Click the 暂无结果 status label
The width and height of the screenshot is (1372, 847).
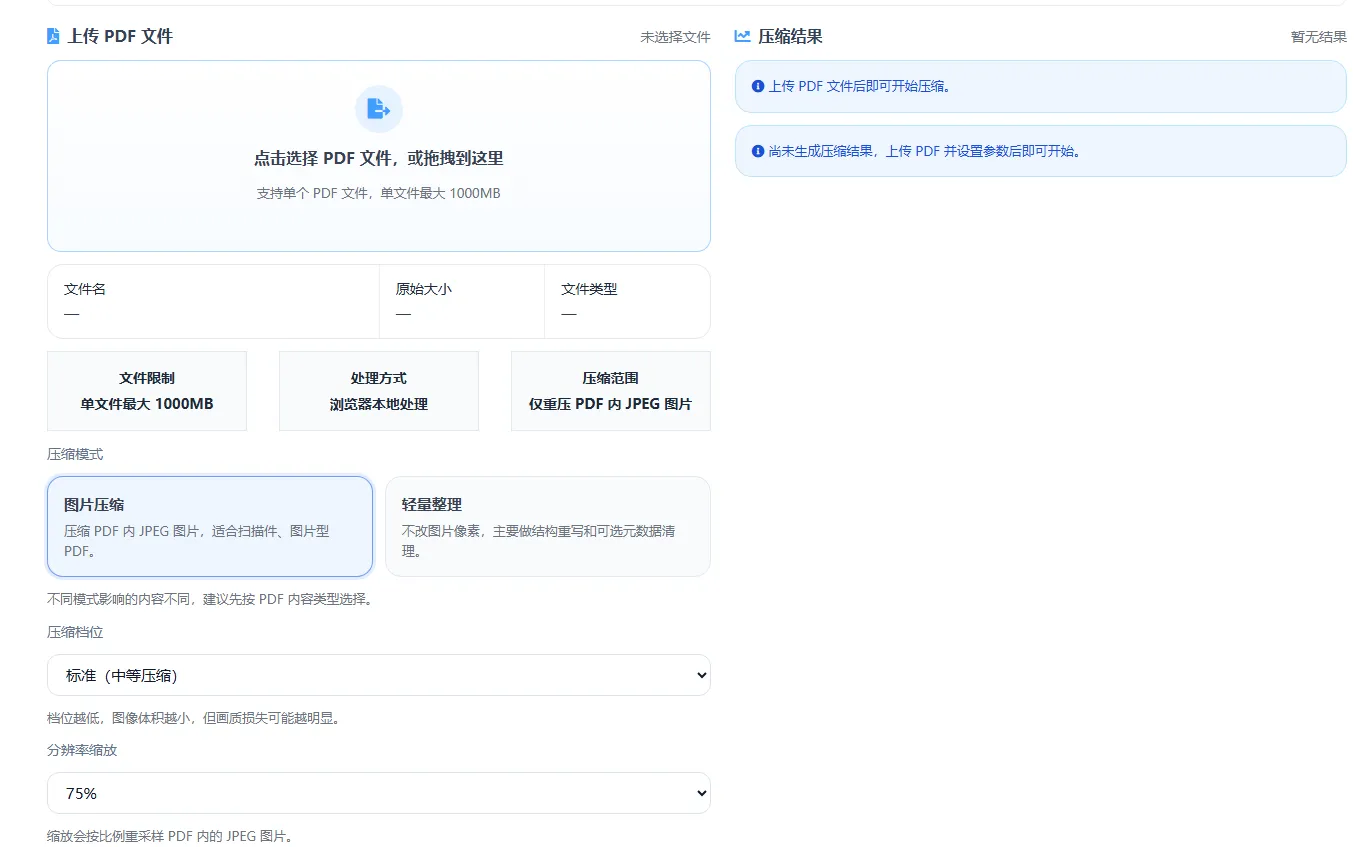pyautogui.click(x=1318, y=36)
